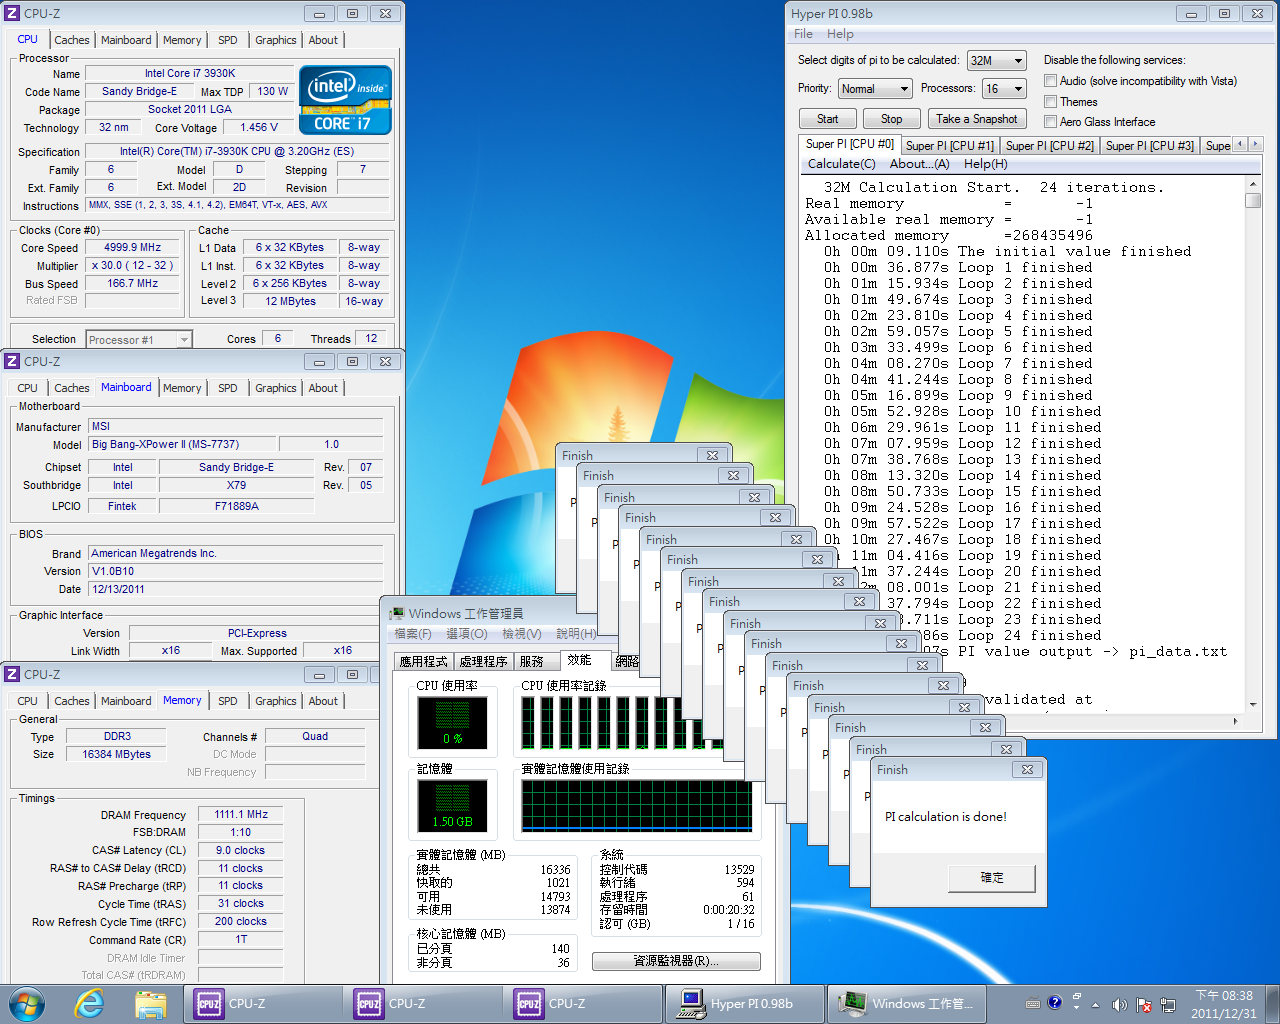
Task: Open Action Center flag tray icon
Action: [x=1143, y=1004]
